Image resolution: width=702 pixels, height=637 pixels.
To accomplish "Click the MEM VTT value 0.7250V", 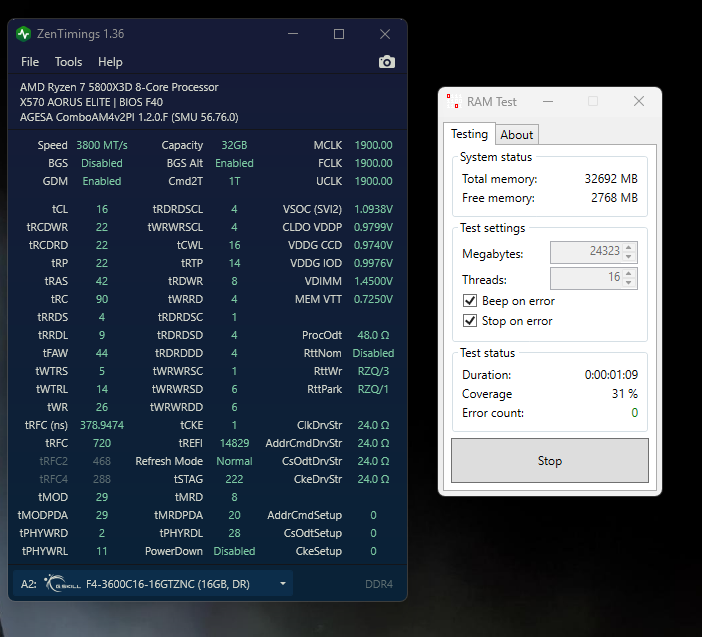I will point(373,299).
